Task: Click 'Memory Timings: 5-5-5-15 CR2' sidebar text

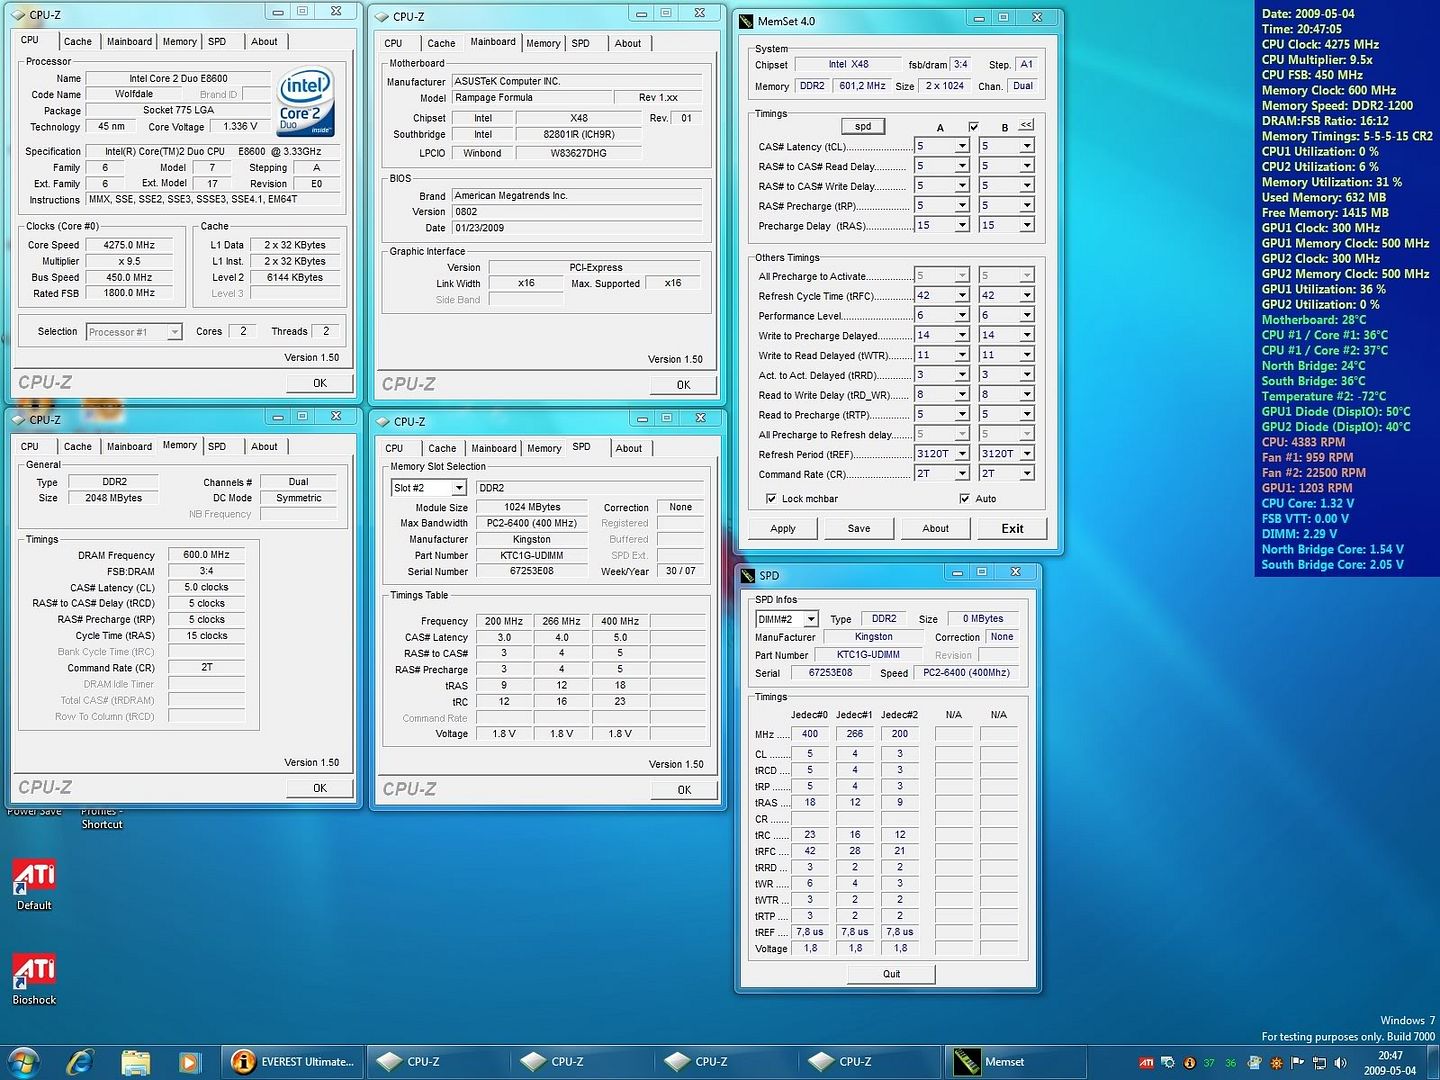Action: [x=1347, y=136]
